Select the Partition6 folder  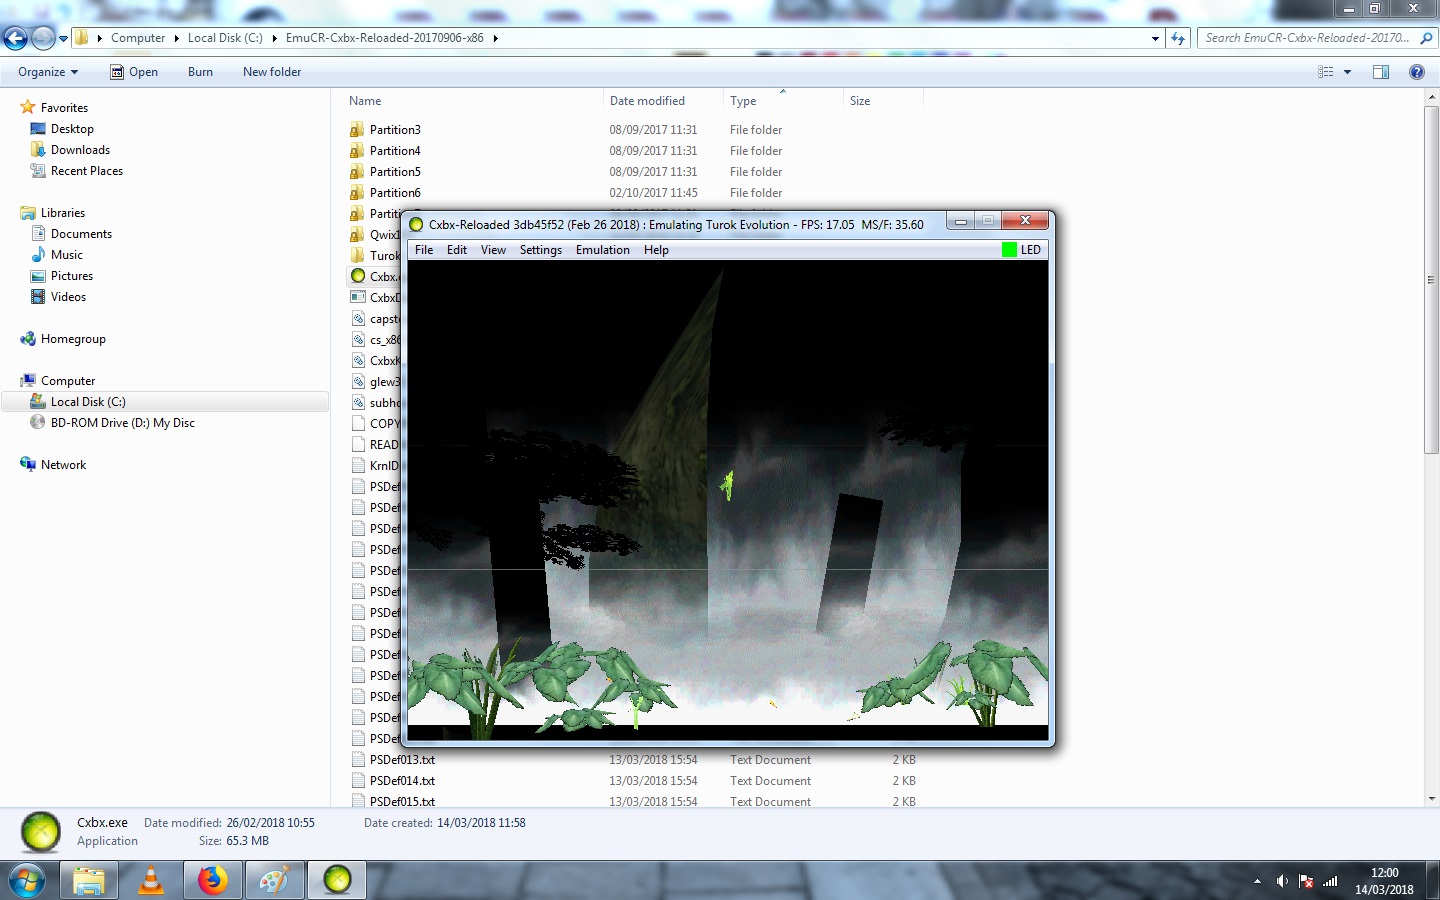point(395,193)
